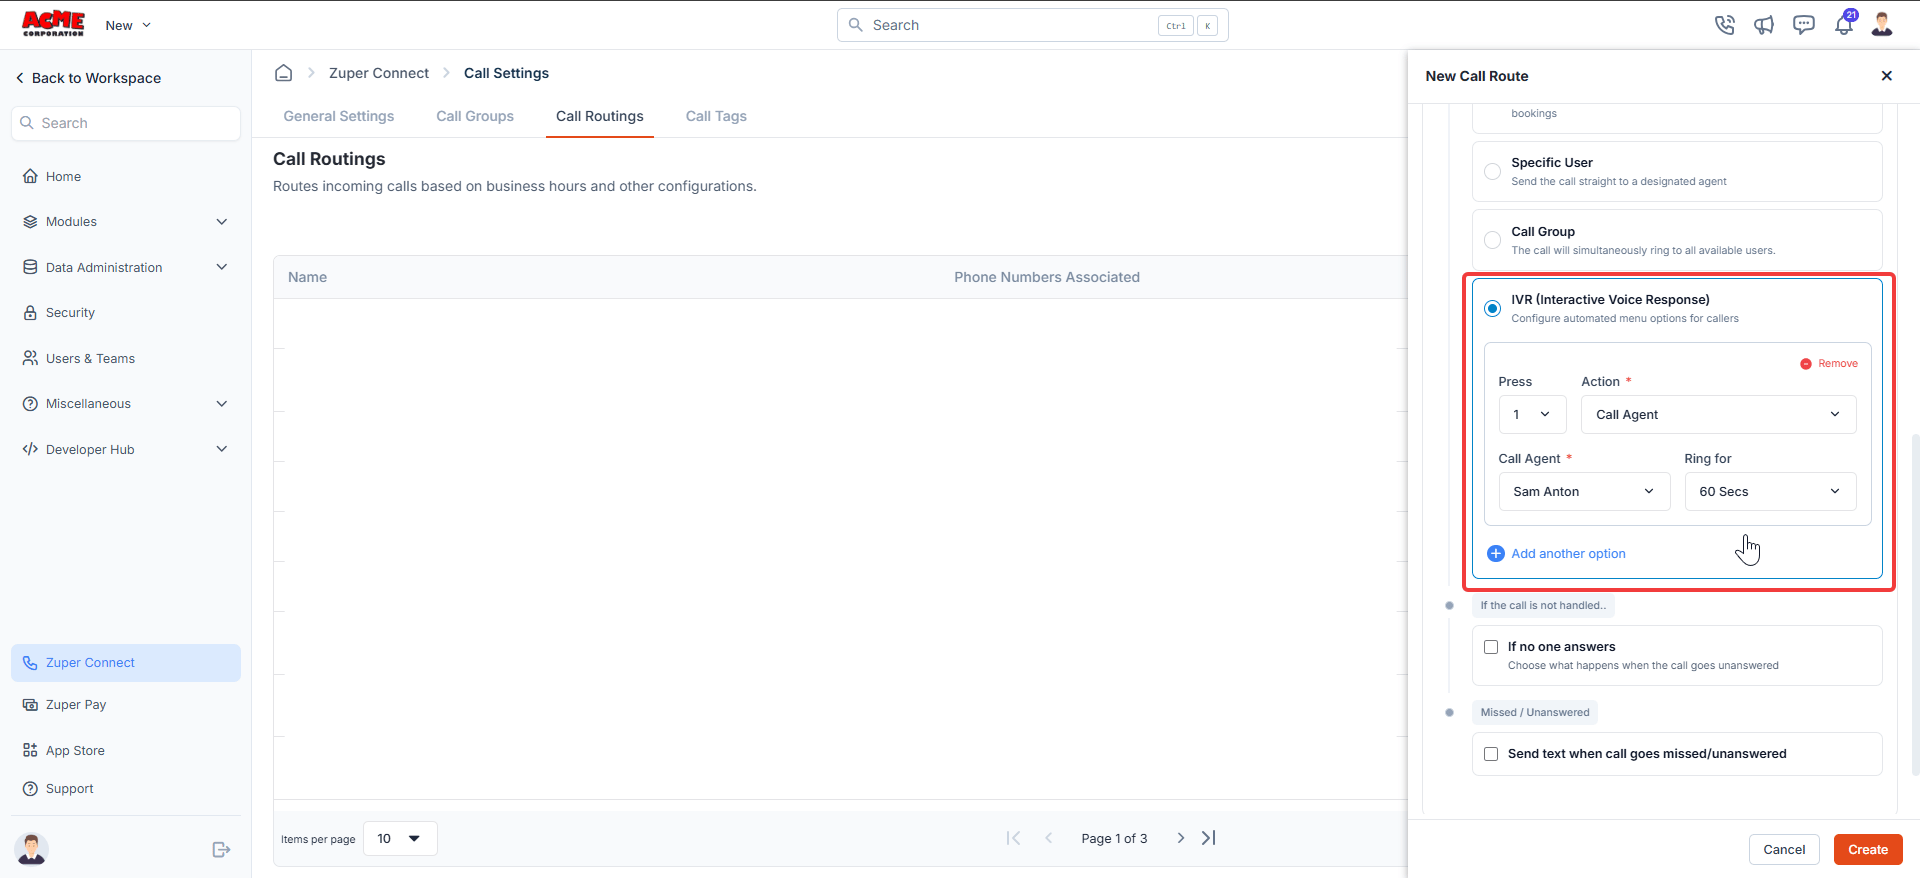Check the If no one answers box
Image resolution: width=1920 pixels, height=878 pixels.
(1491, 647)
